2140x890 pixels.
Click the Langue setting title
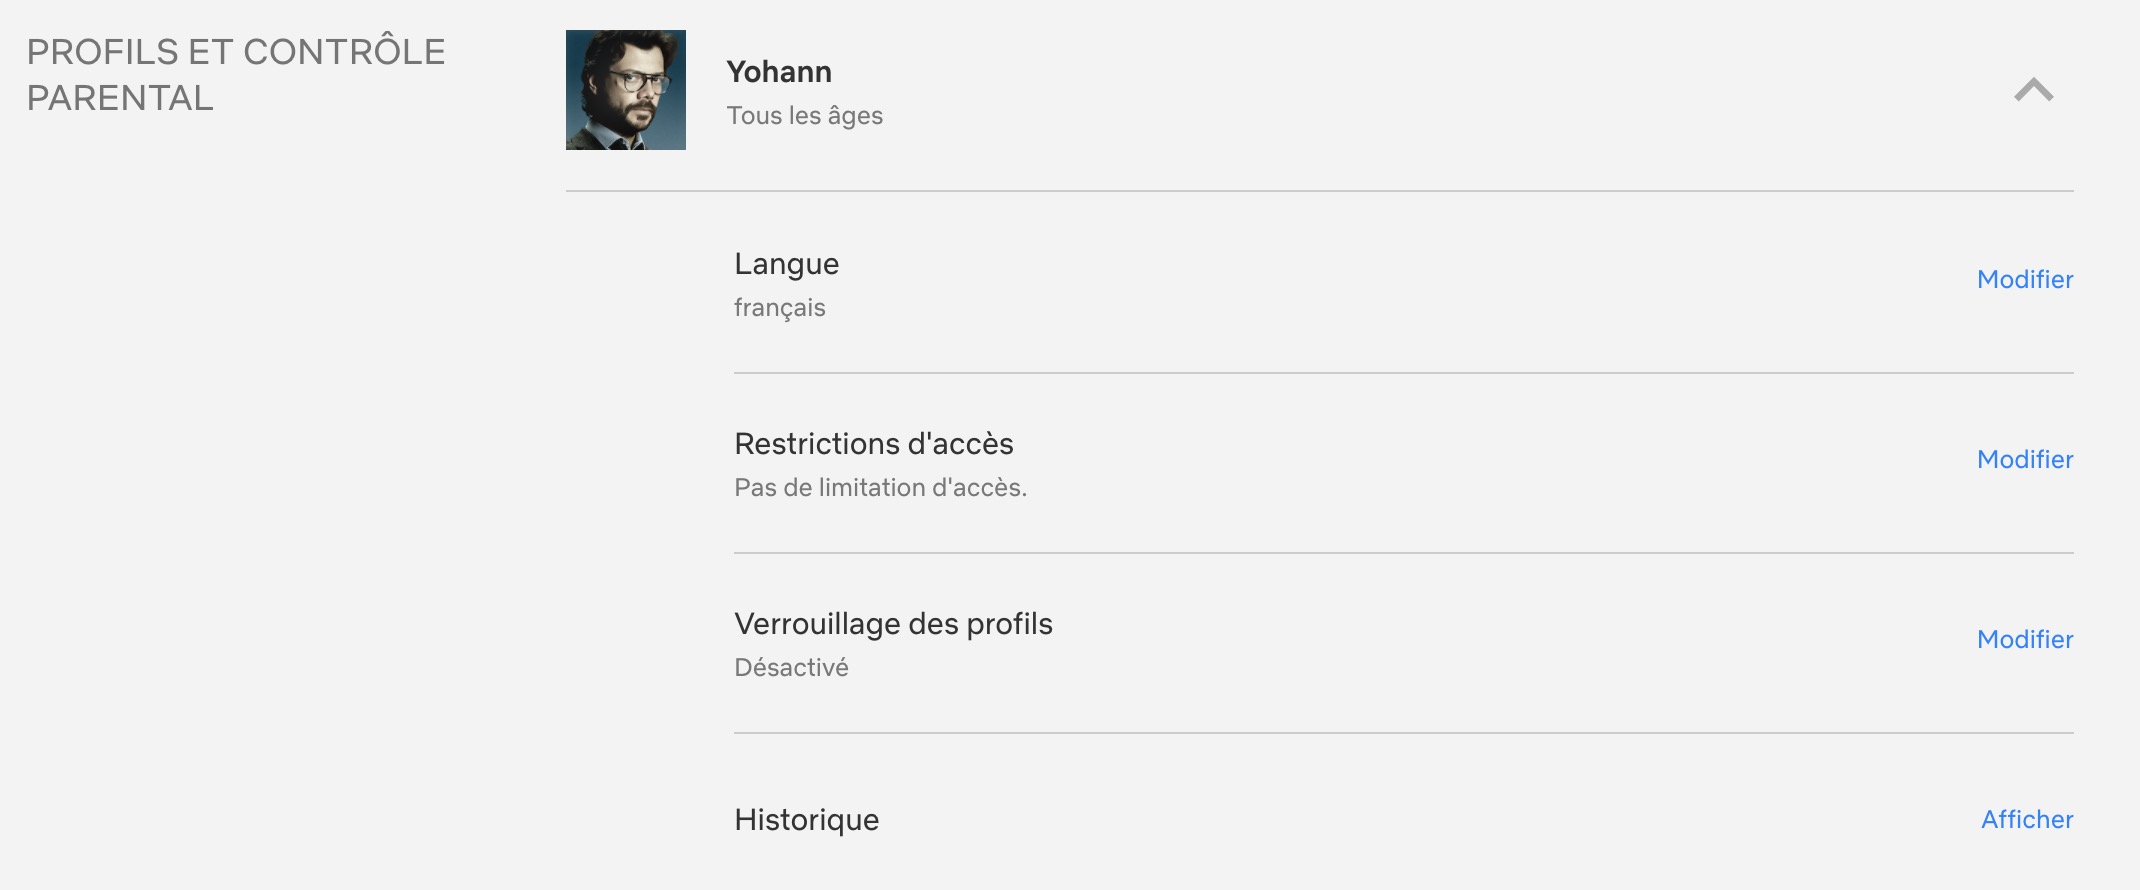point(786,264)
